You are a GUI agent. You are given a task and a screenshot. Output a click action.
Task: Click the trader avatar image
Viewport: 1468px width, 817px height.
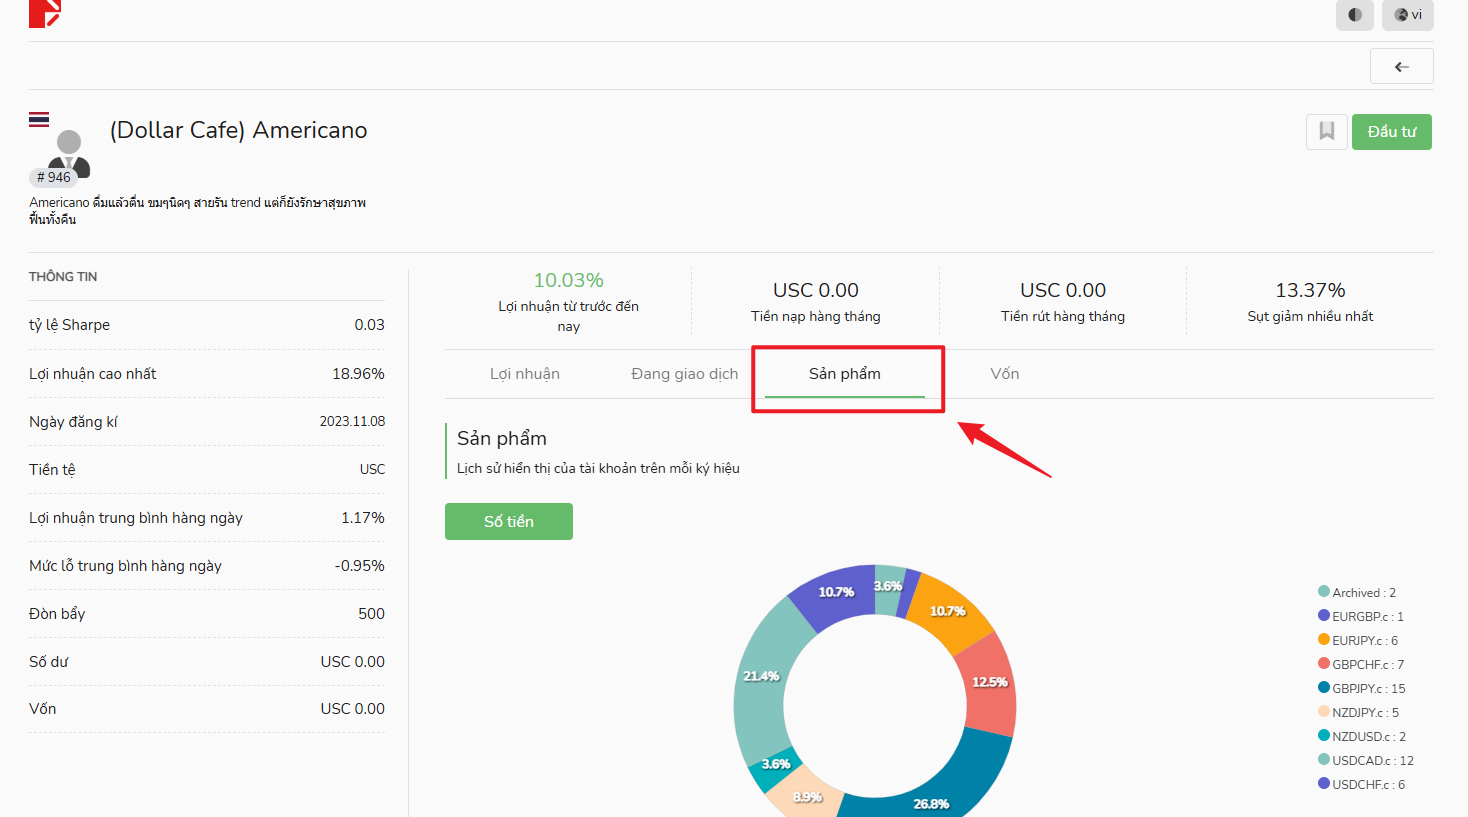click(69, 155)
